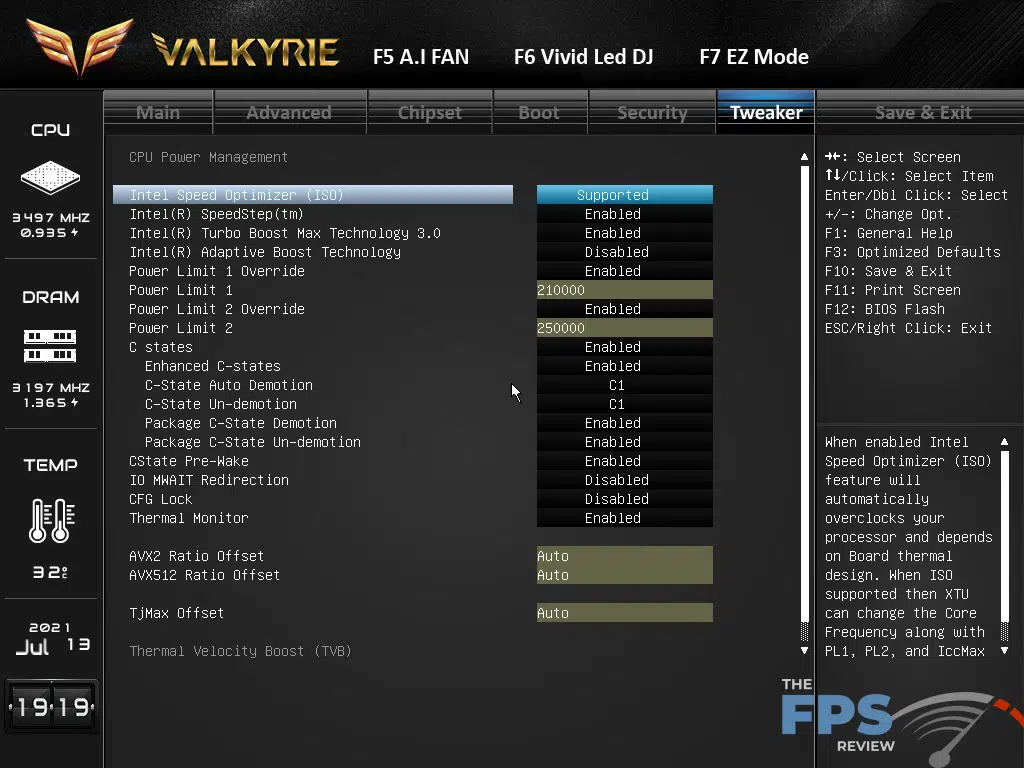Change Power Limit 1 Override value
Image resolution: width=1024 pixels, height=768 pixels.
click(x=624, y=270)
